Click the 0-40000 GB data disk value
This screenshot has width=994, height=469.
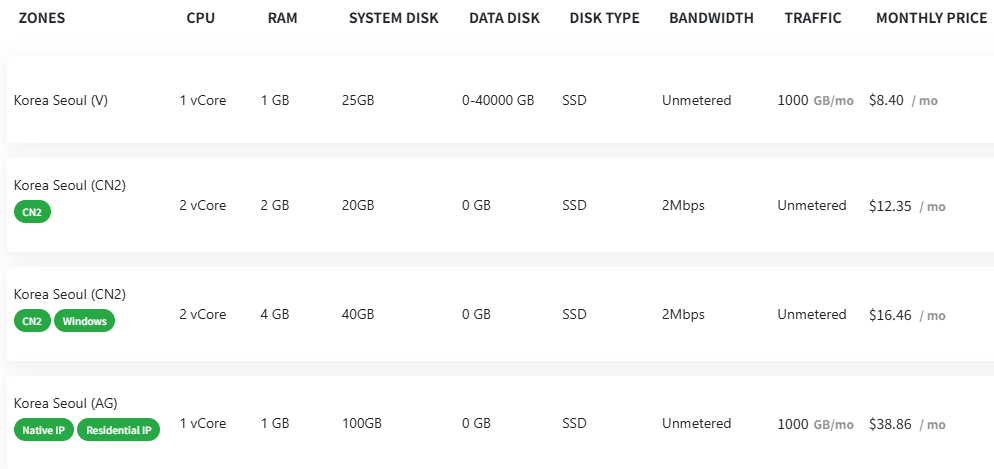point(498,100)
